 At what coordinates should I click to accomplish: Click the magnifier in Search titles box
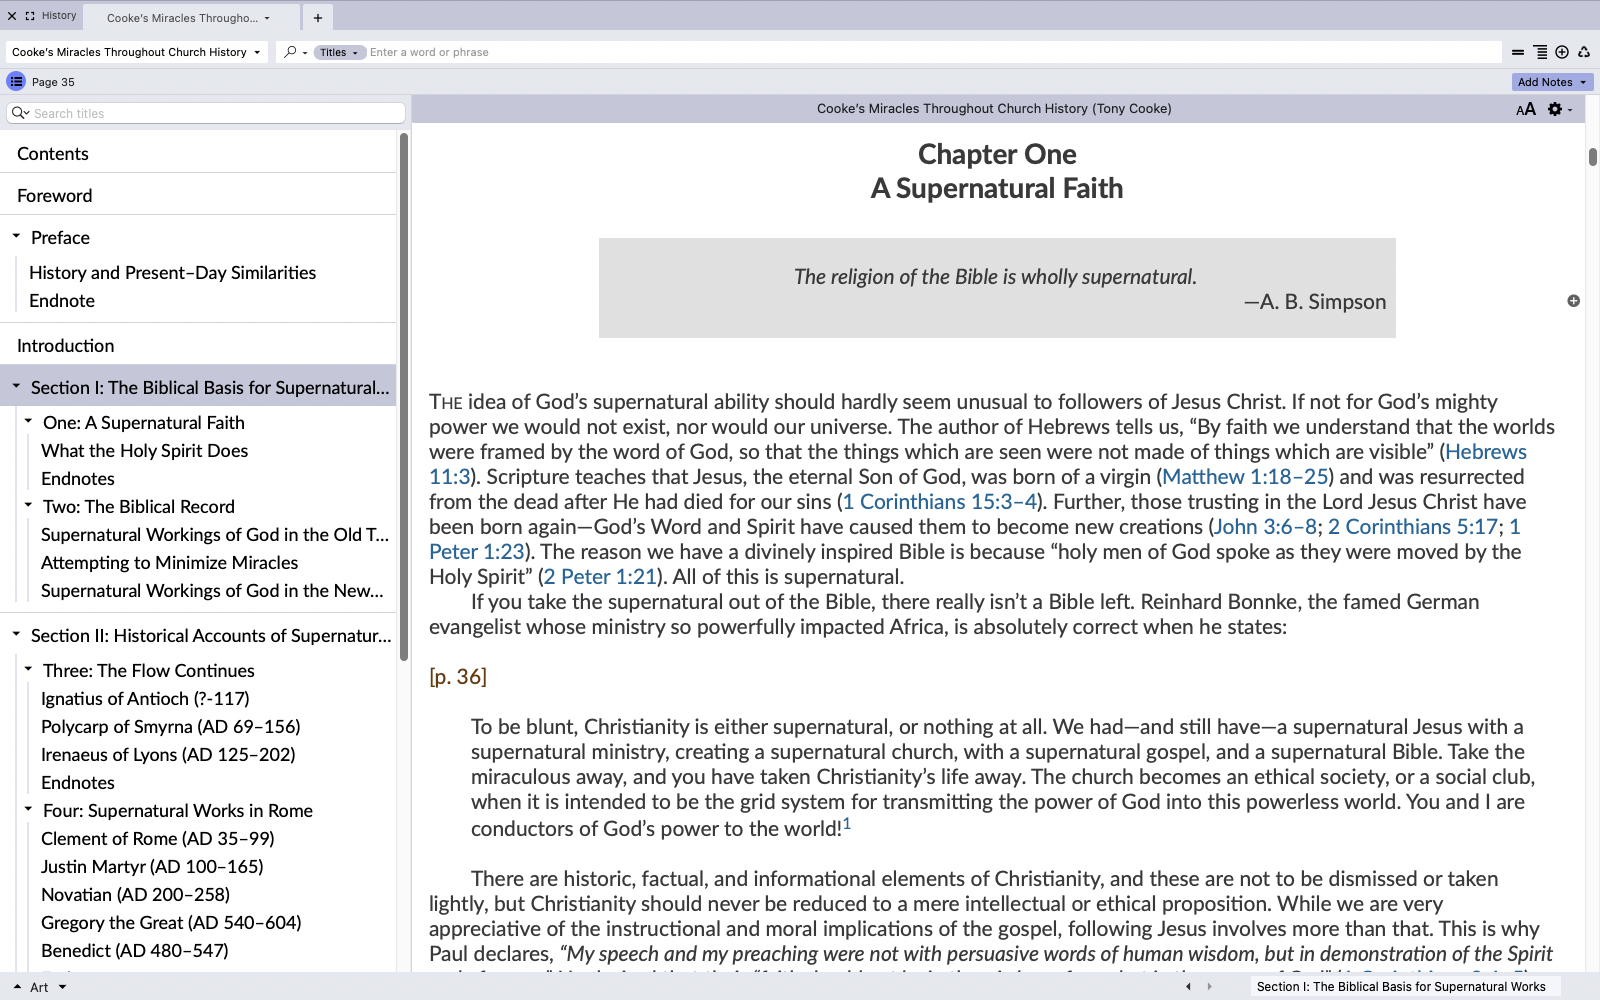point(19,113)
